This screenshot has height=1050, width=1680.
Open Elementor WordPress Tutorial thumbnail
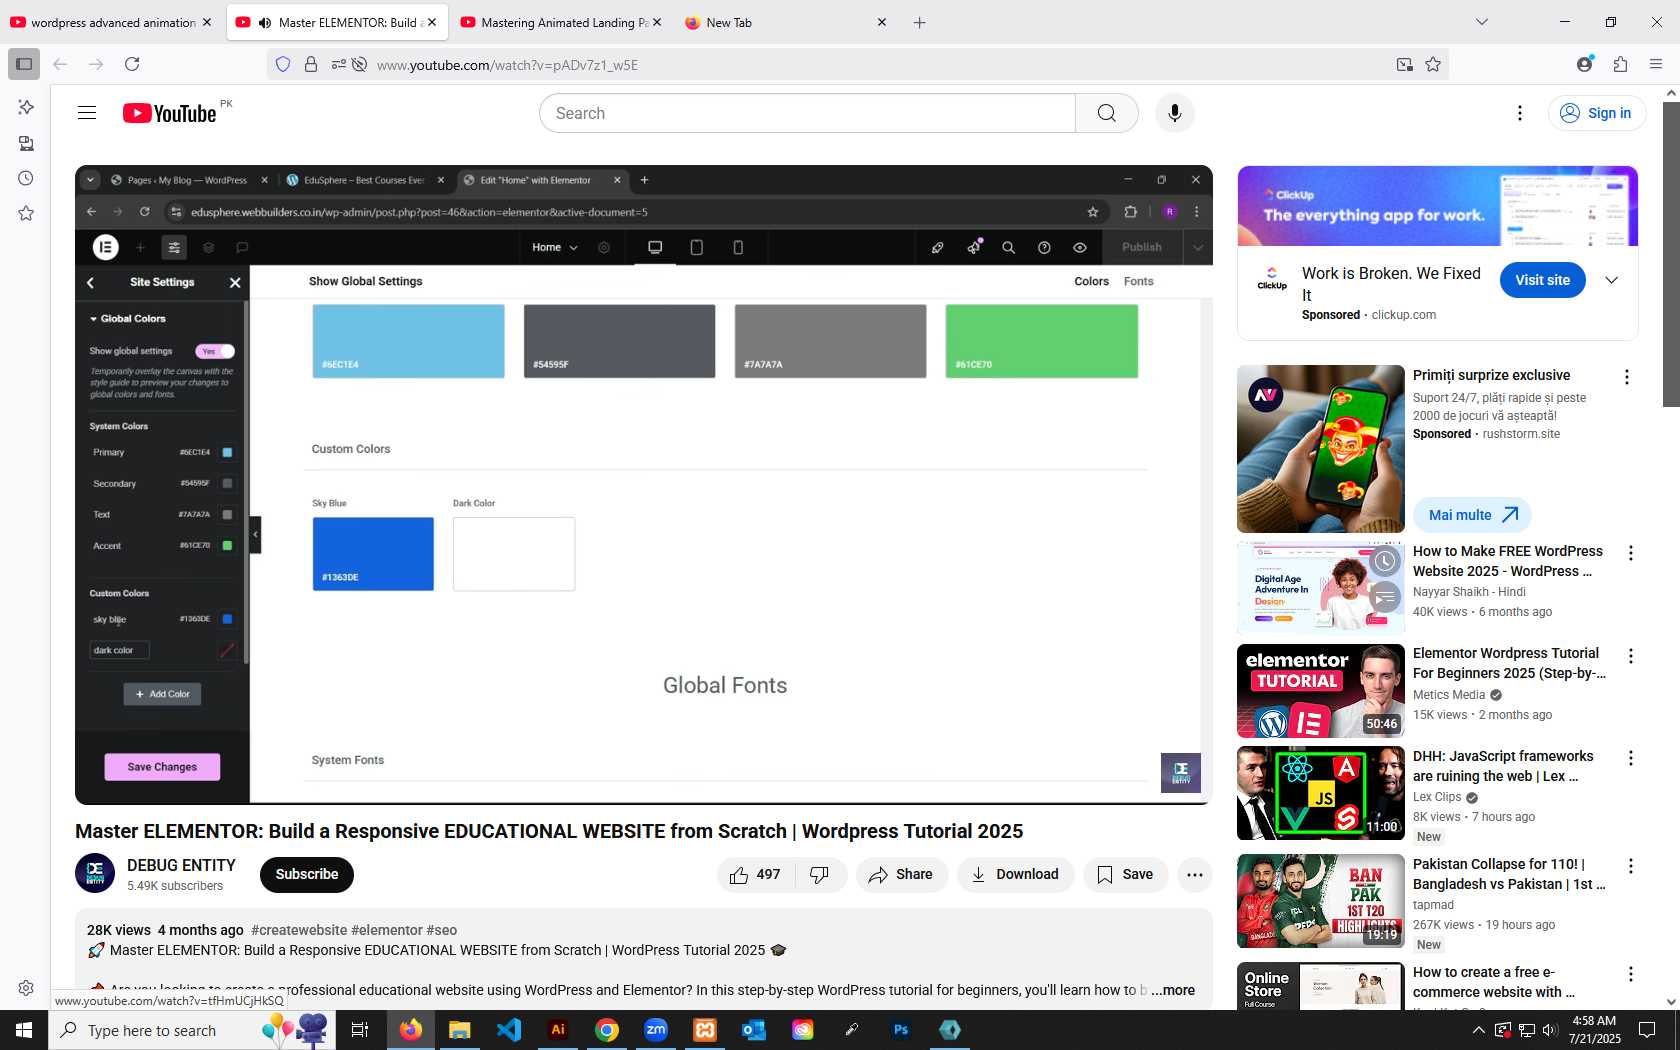pos(1320,691)
